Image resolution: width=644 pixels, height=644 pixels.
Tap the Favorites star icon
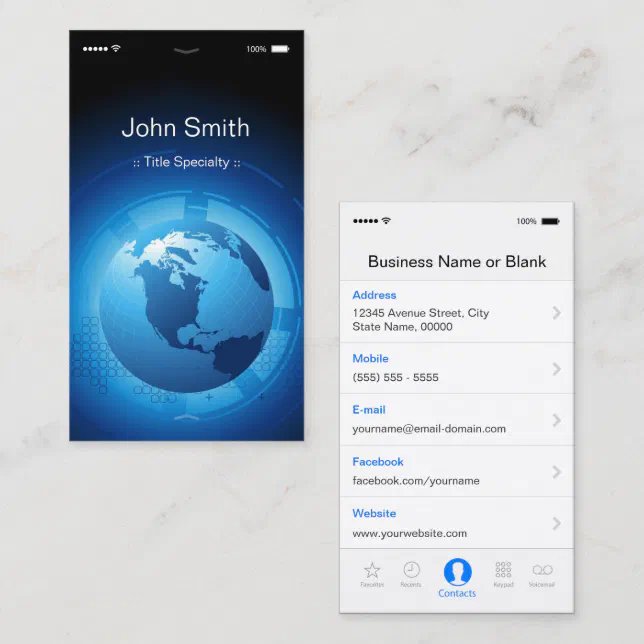372,570
